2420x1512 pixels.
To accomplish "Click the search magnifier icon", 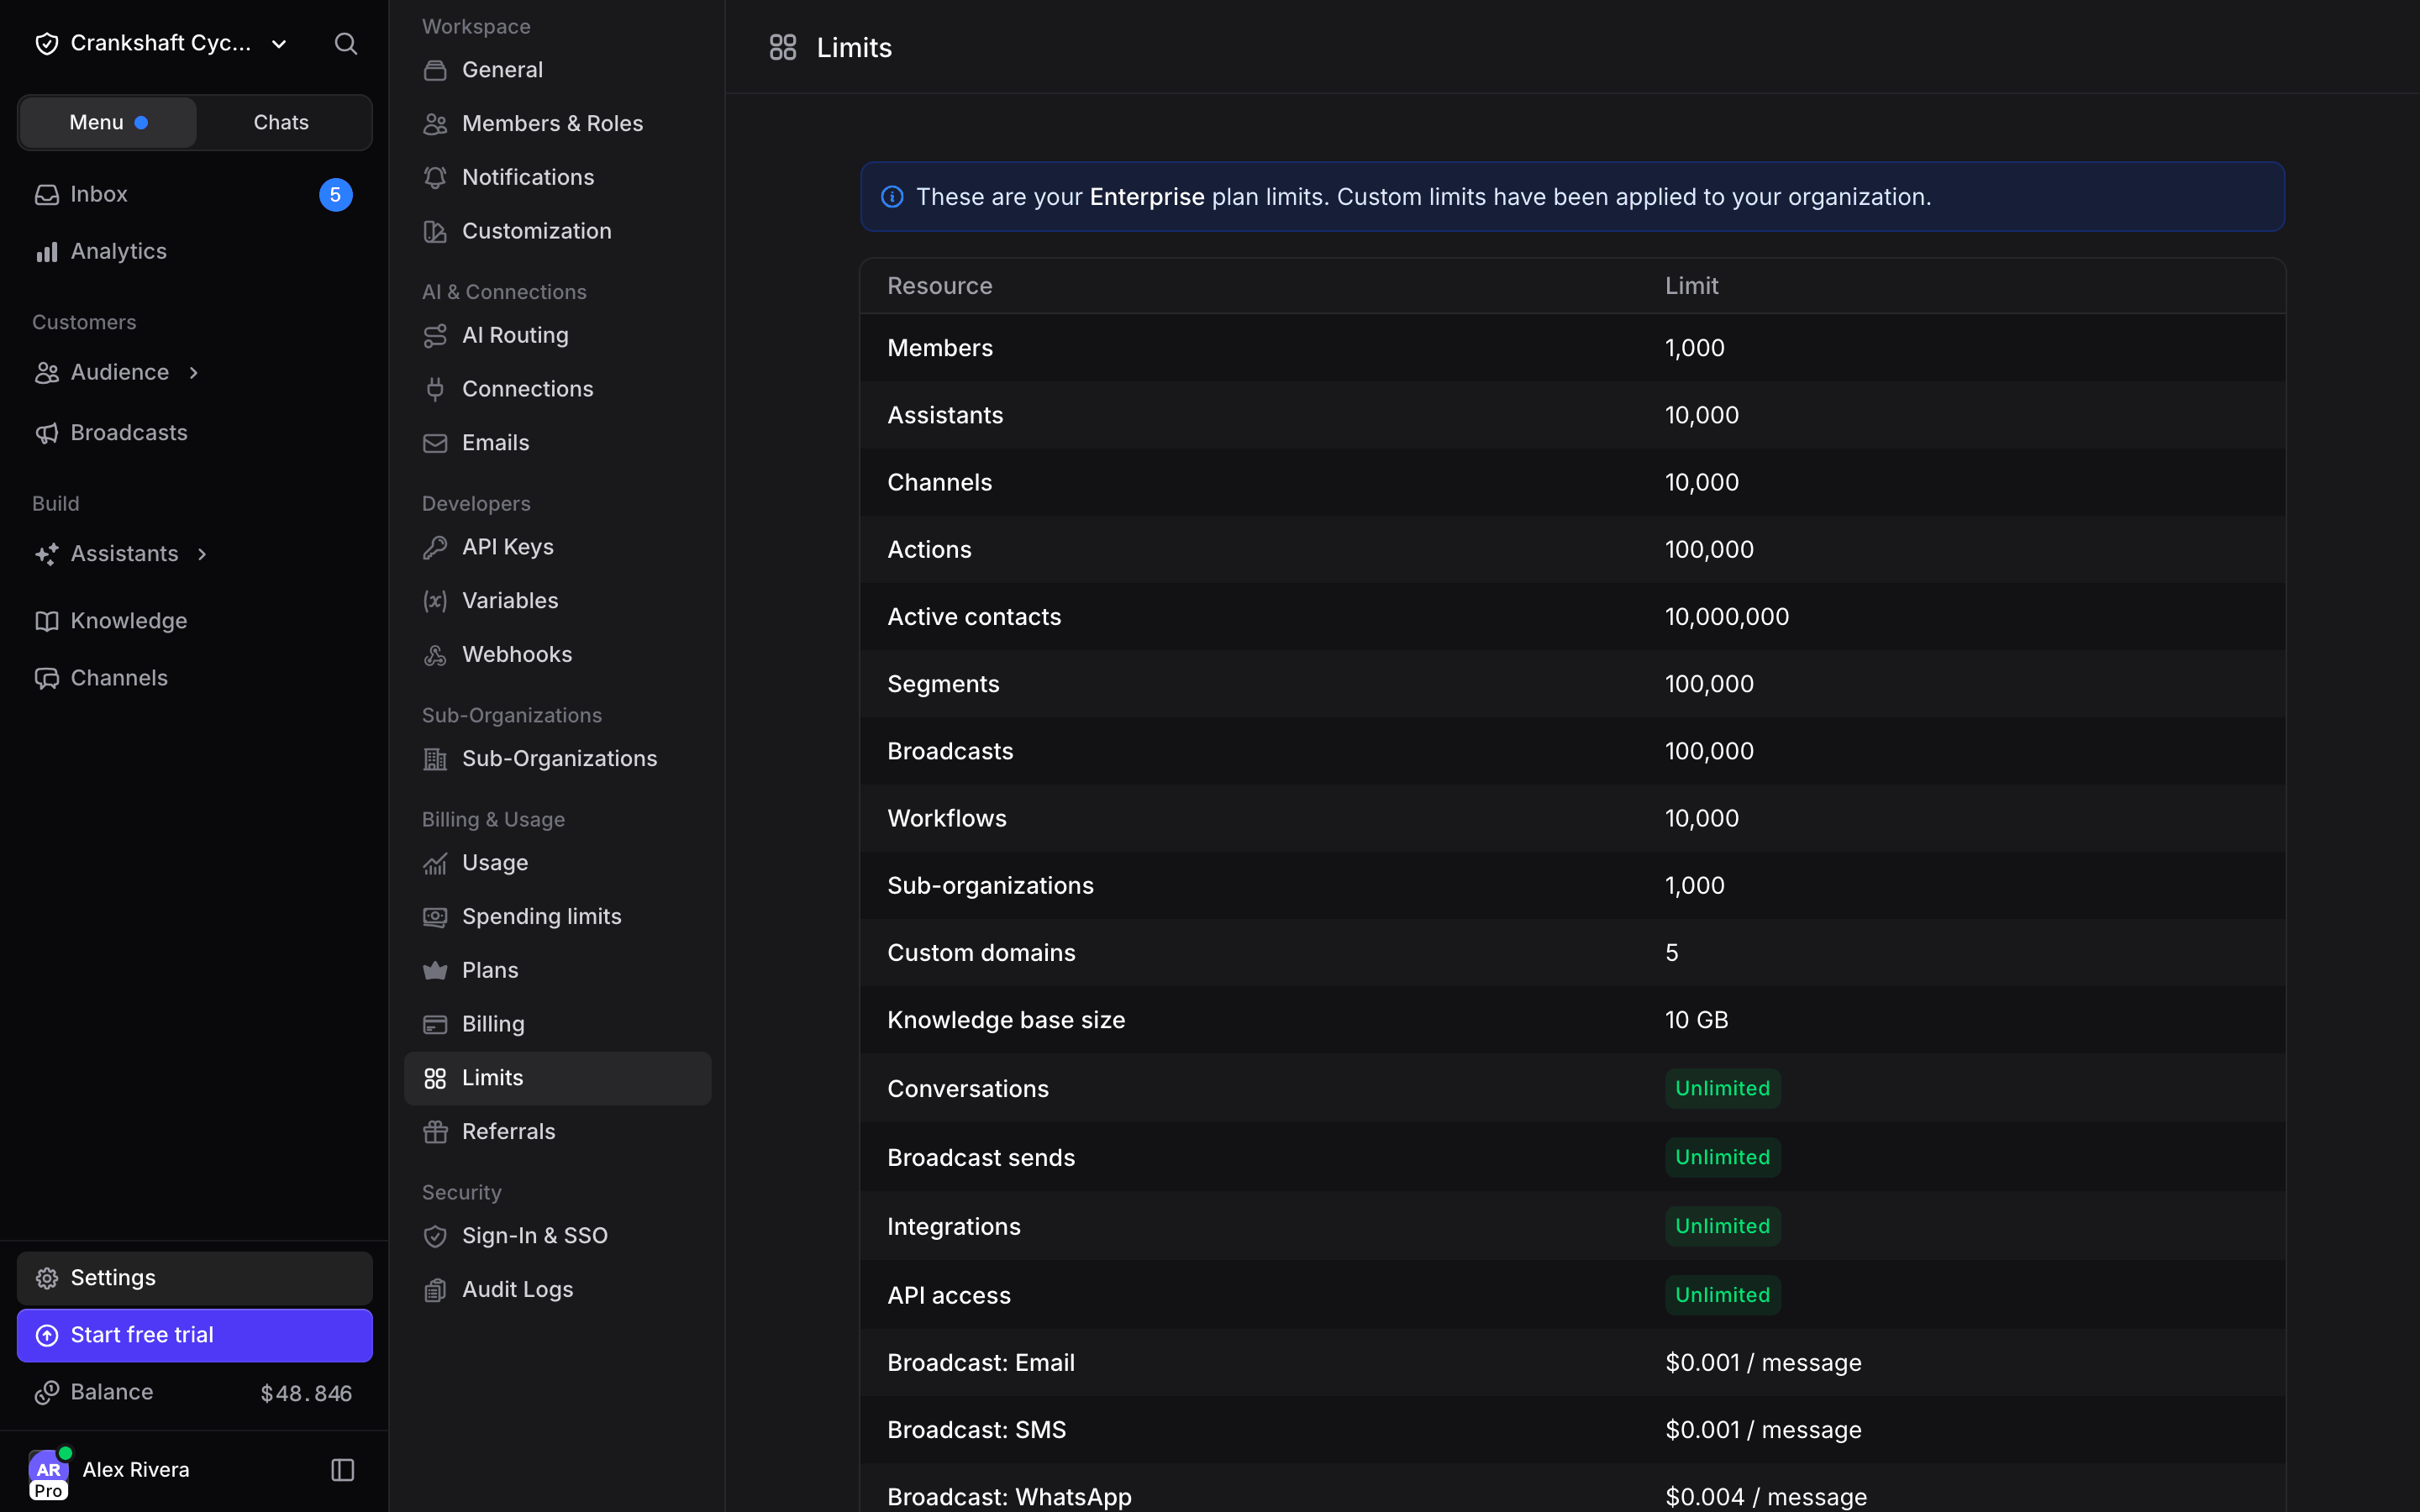I will tap(345, 43).
